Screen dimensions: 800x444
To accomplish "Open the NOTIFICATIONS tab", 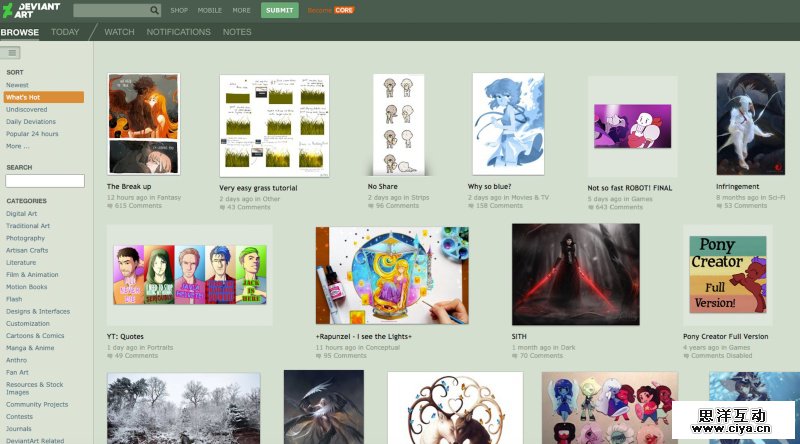I will pyautogui.click(x=179, y=32).
